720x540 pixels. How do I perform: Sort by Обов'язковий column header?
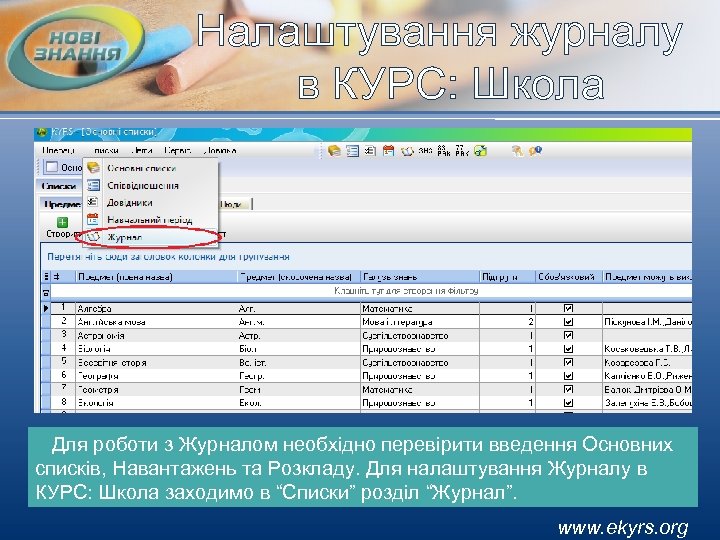[x=568, y=277]
